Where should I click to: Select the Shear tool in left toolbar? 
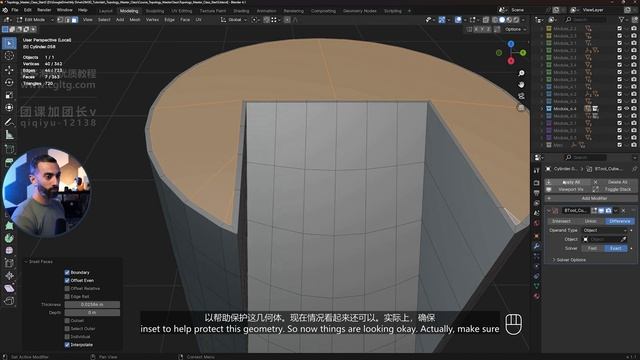(x=9, y=288)
